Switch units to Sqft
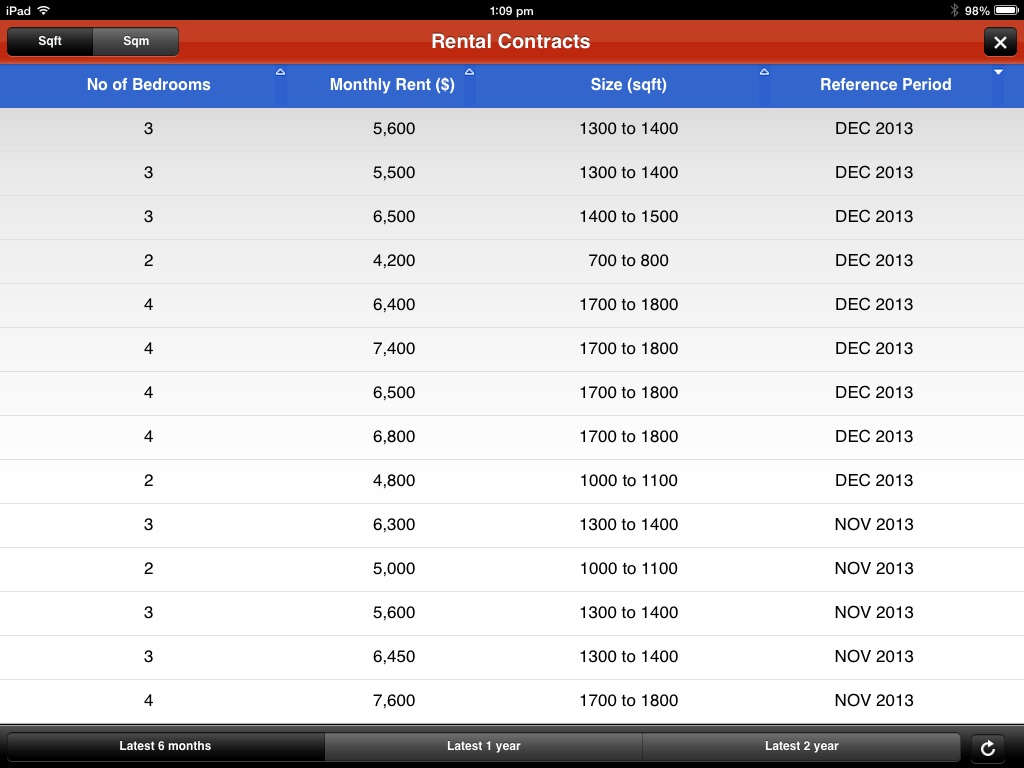The image size is (1024, 768). 50,42
